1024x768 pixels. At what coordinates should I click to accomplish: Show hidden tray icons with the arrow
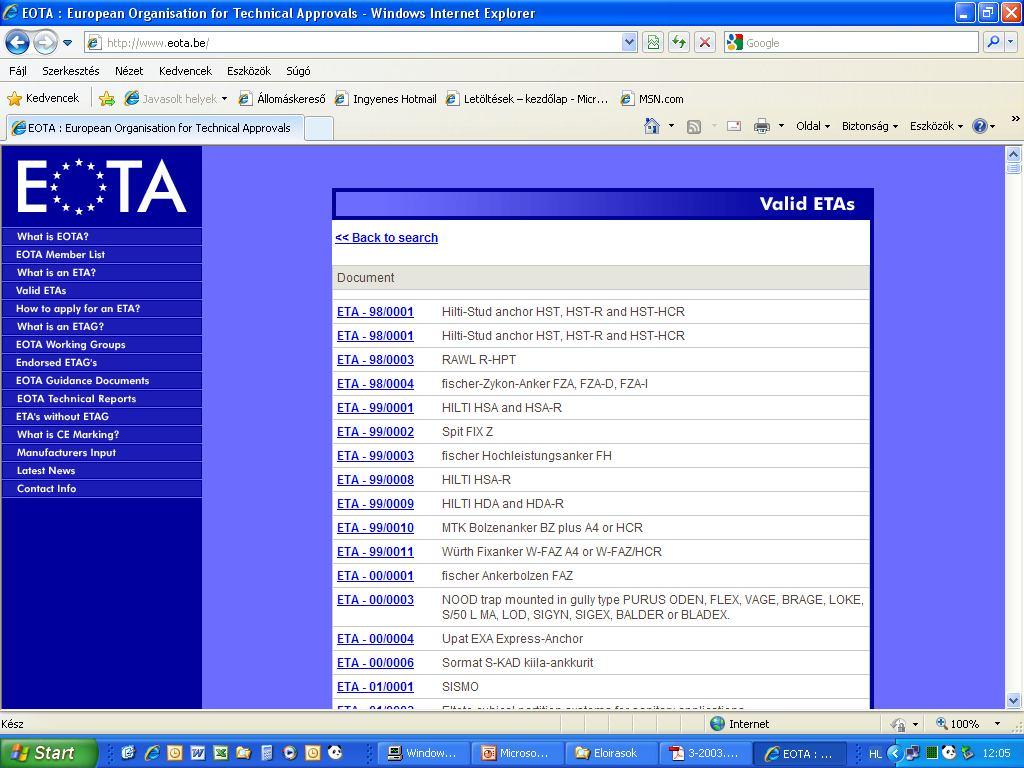point(895,753)
